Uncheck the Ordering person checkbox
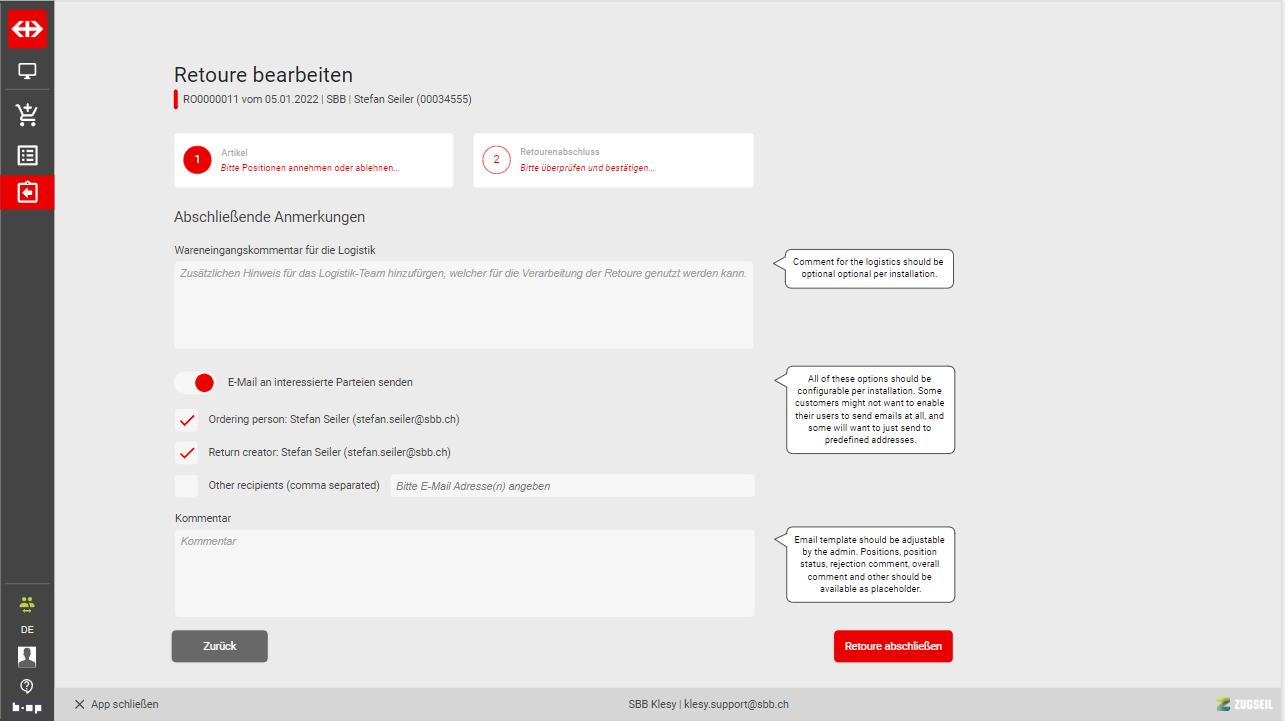The height and width of the screenshot is (721, 1285). pyautogui.click(x=186, y=420)
